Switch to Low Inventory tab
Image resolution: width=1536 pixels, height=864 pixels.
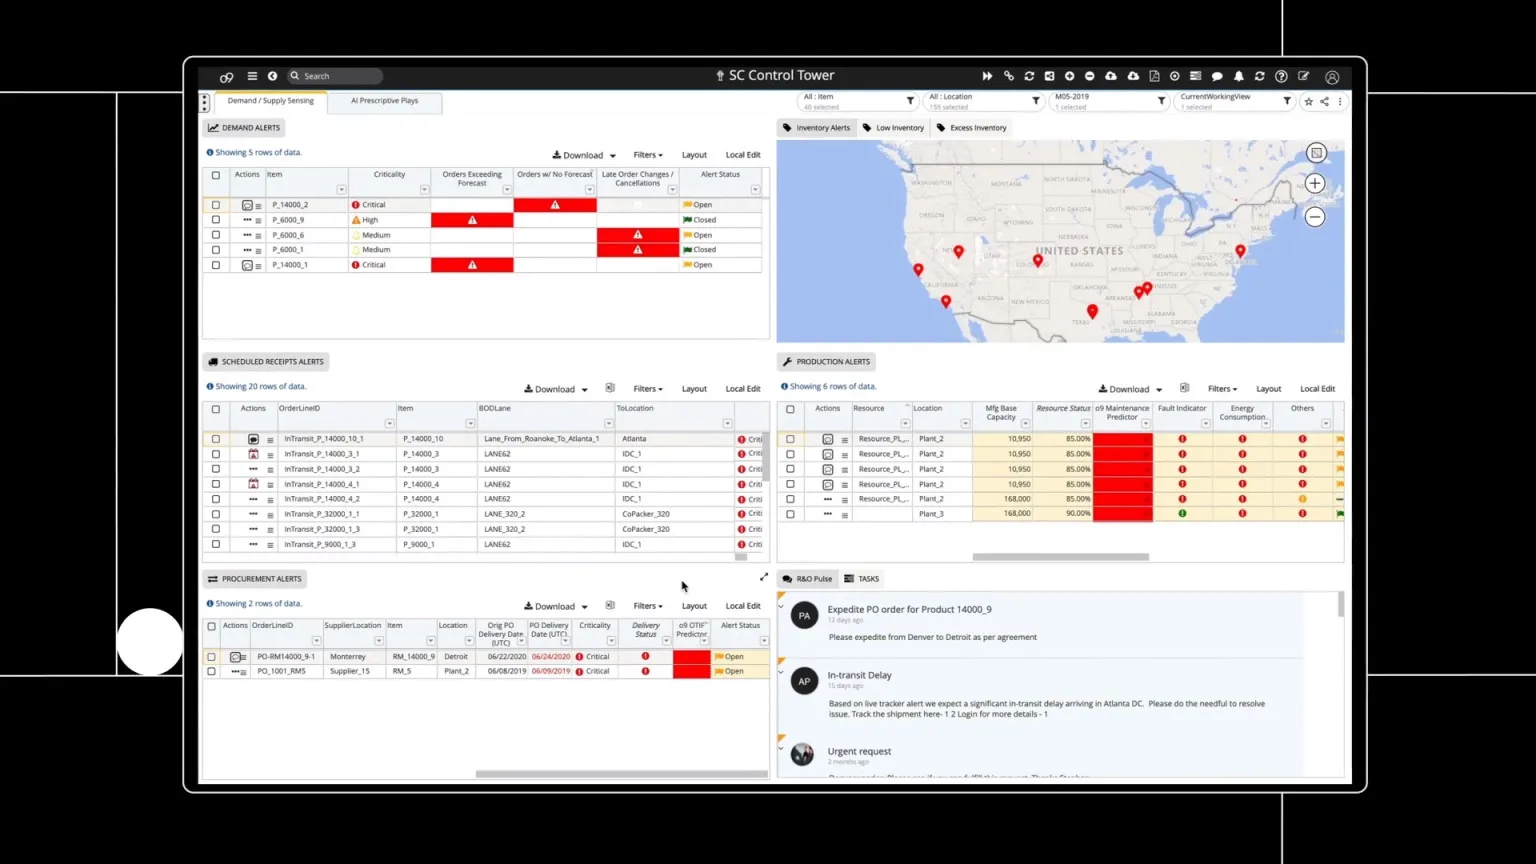(x=894, y=128)
